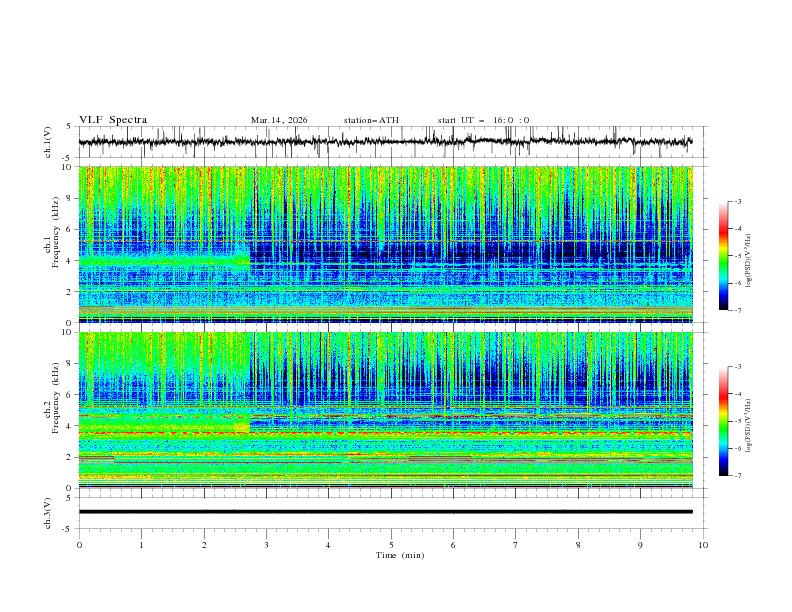Viewport: 792px width, 612px height.
Task: Select the "start UT = 16:0 :0" text
Action: [x=483, y=120]
